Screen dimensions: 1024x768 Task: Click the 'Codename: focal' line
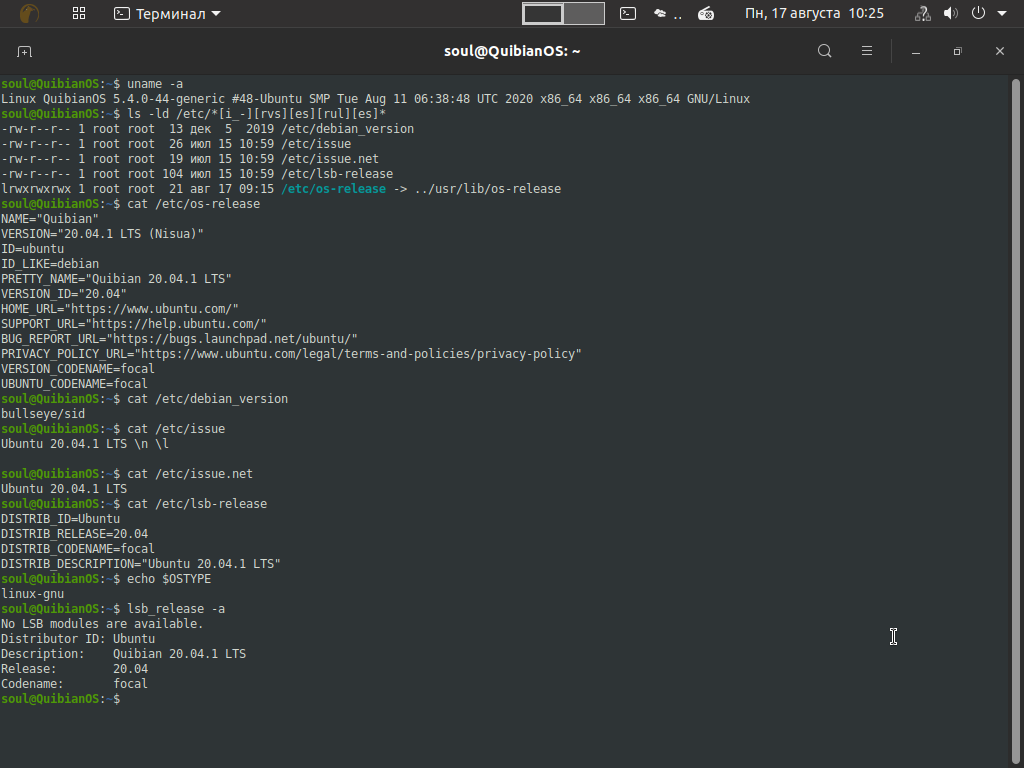coord(74,684)
